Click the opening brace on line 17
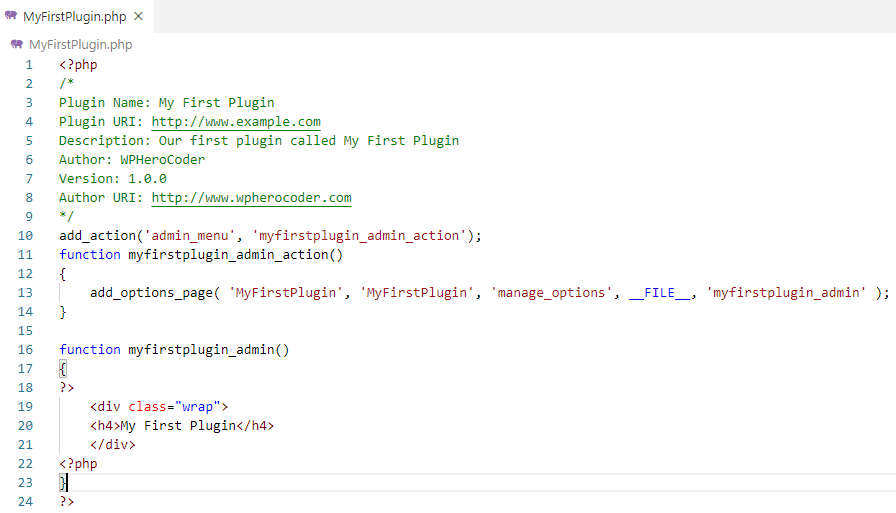 (63, 369)
